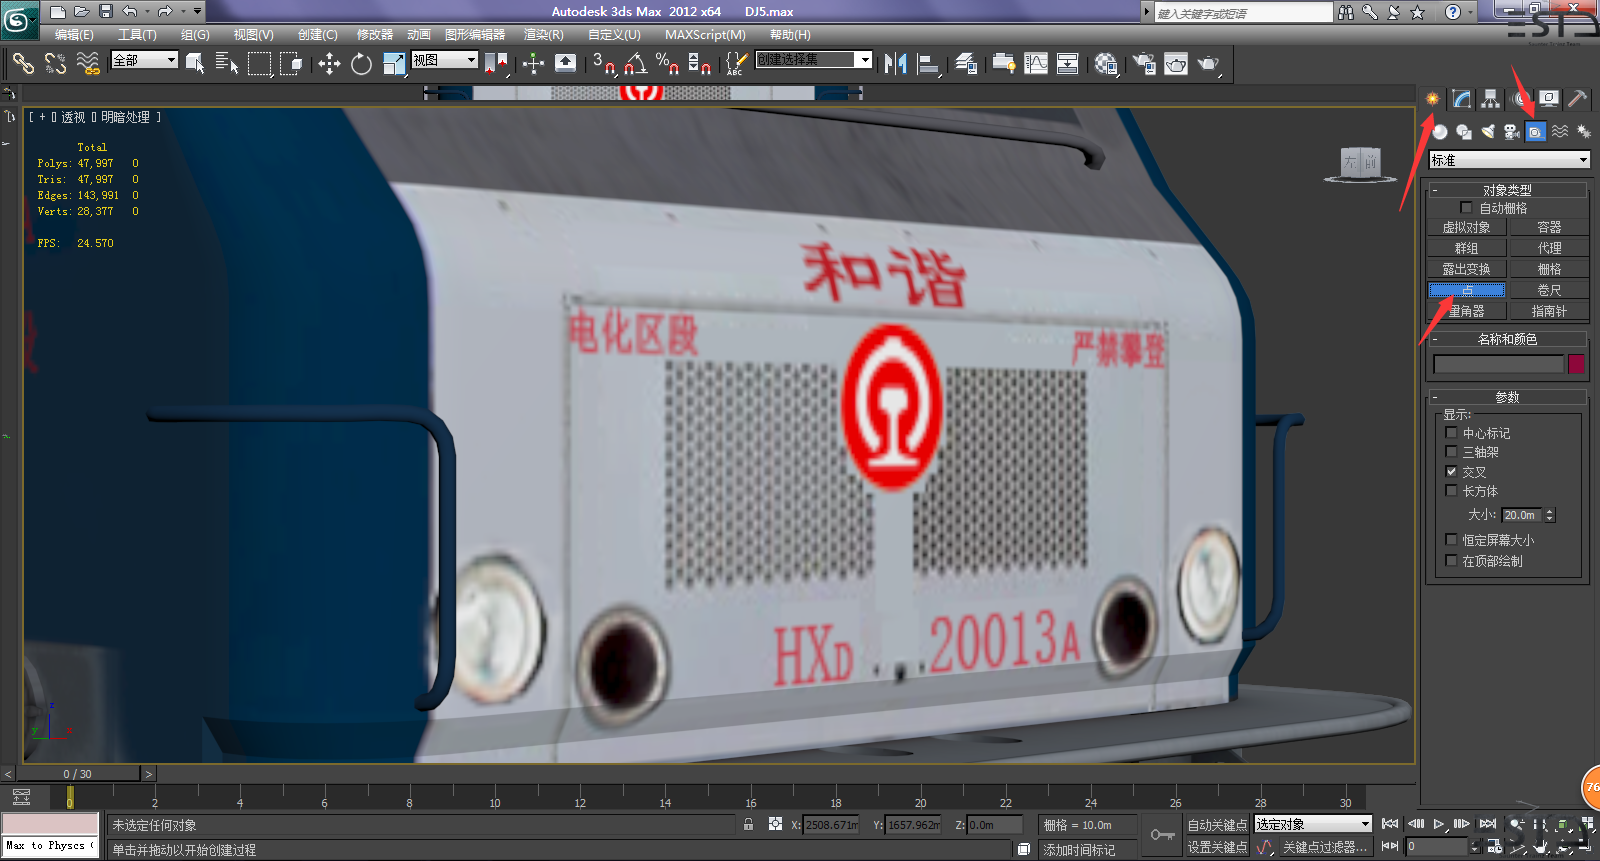The image size is (1600, 861).
Task: Choose Rectangular Selection Region tool
Action: coord(260,64)
